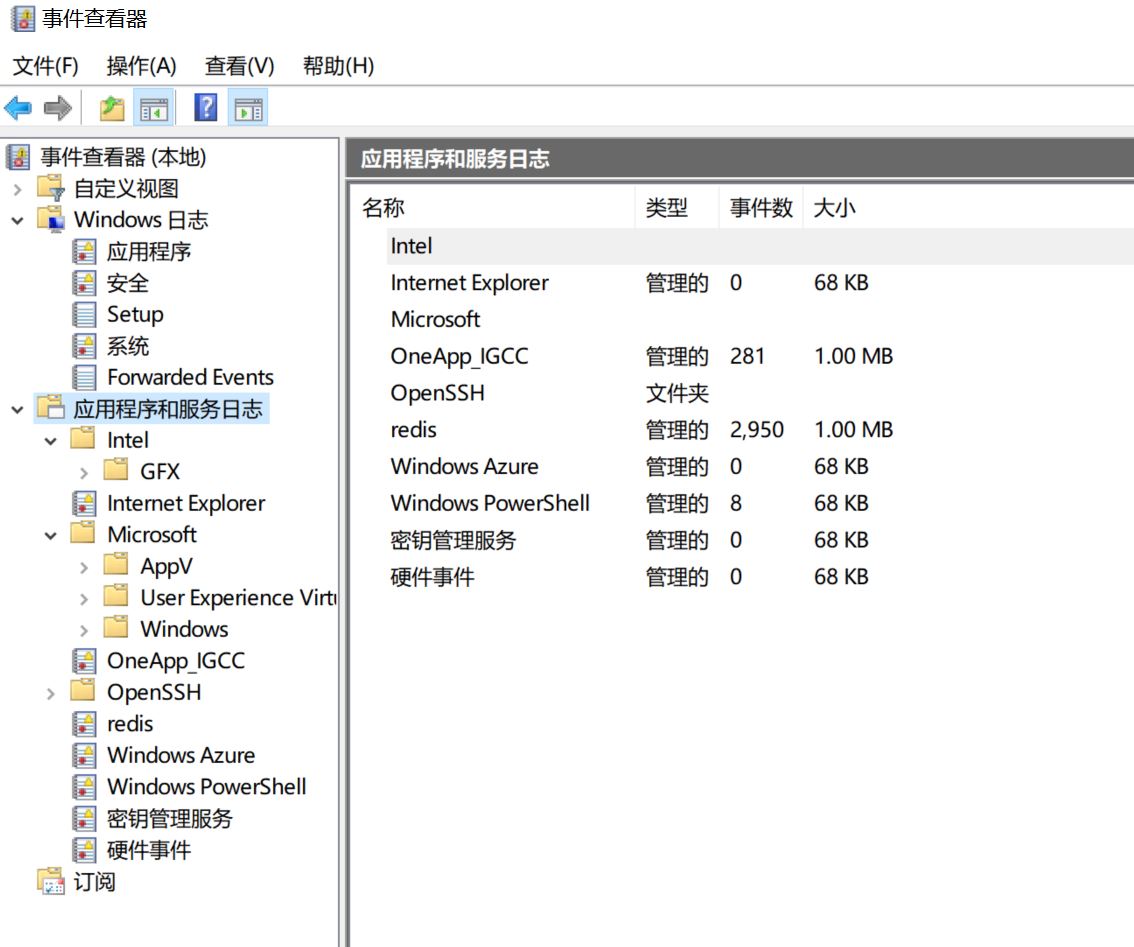Open Help via blue question icon
Image resolution: width=1134 pixels, height=947 pixels.
click(206, 108)
